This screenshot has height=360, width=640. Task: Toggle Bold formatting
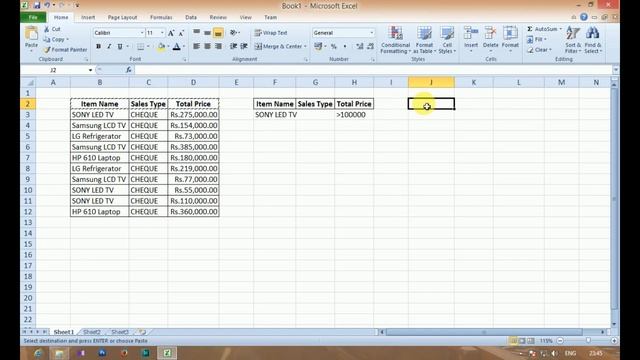(x=98, y=47)
